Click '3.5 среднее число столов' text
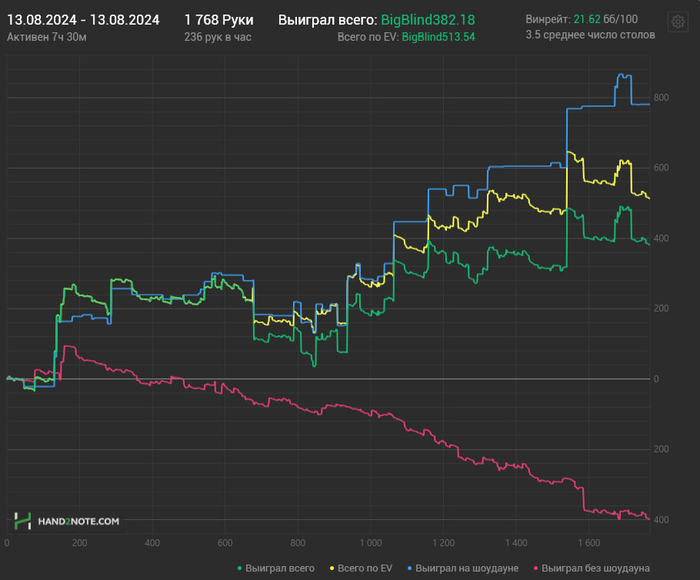This screenshot has height=580, width=700. click(590, 35)
